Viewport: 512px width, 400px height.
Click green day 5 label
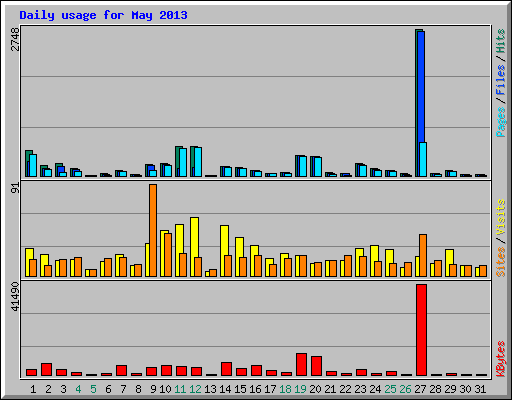point(93,389)
